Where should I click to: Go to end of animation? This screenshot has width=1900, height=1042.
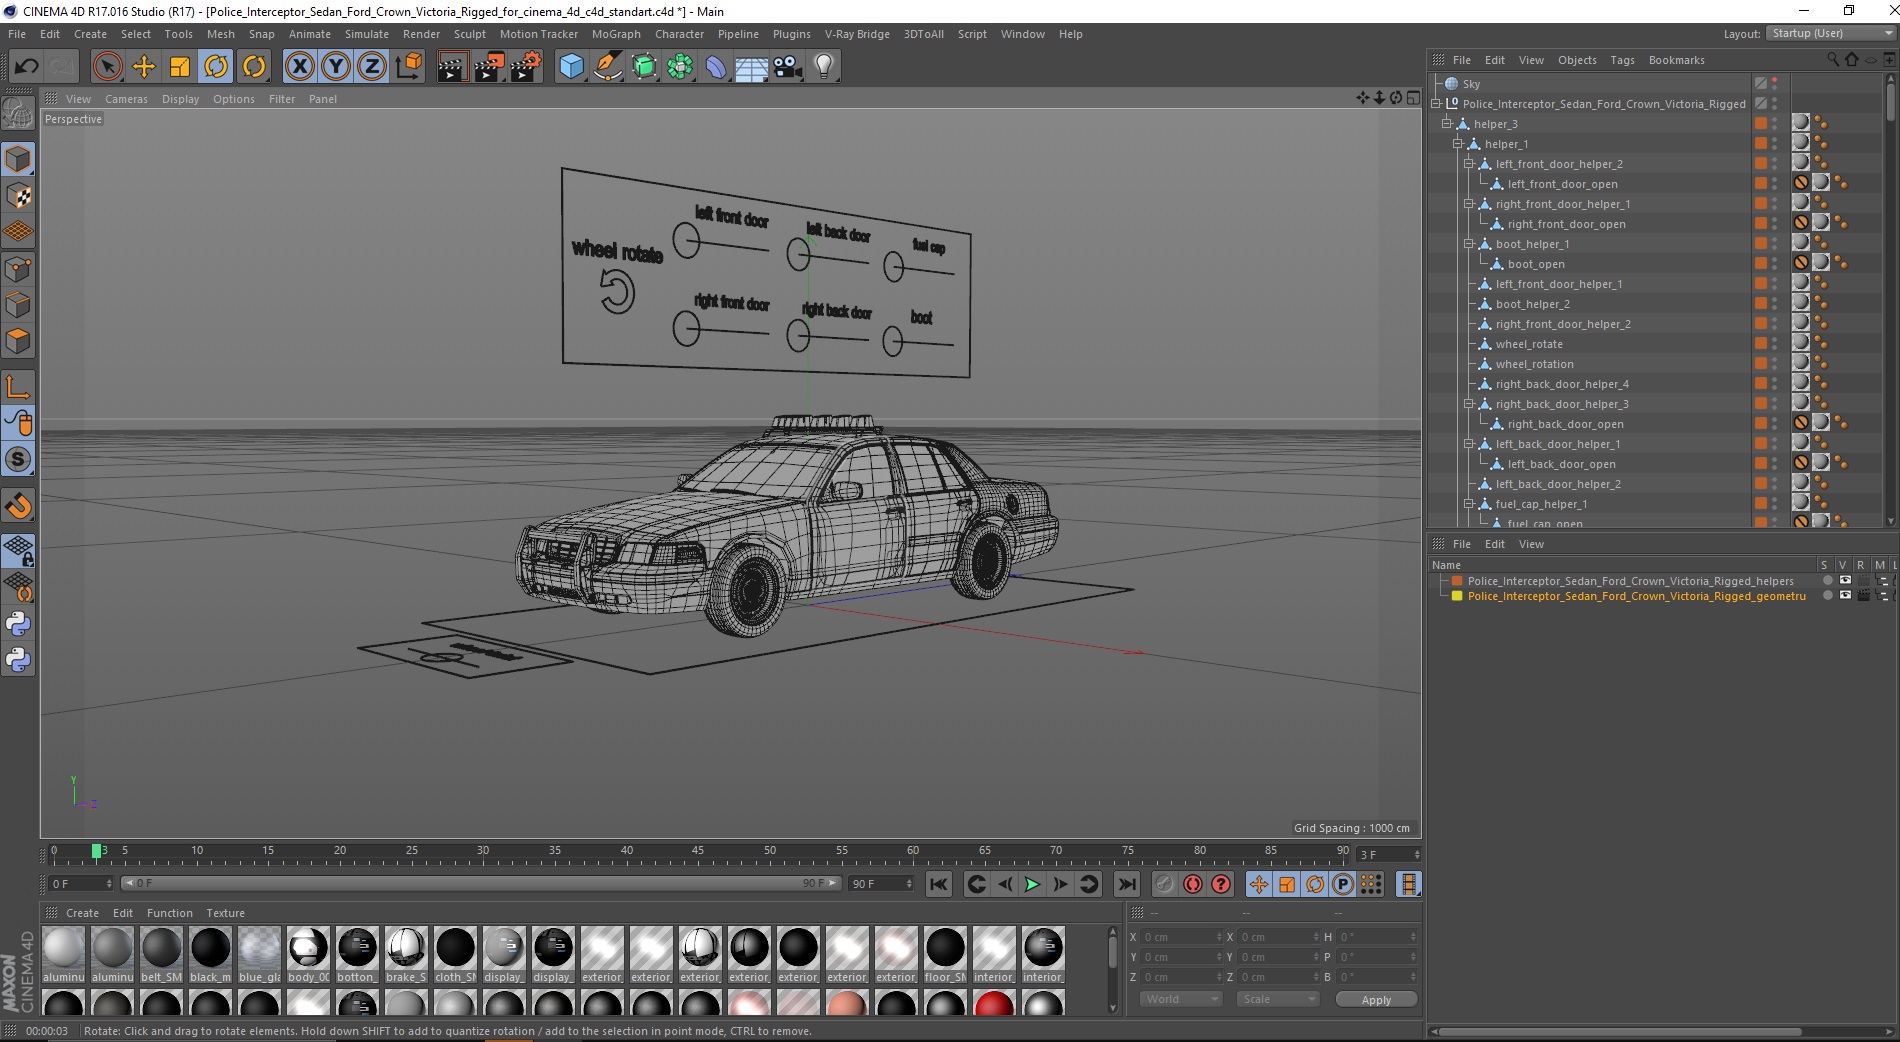1126,884
